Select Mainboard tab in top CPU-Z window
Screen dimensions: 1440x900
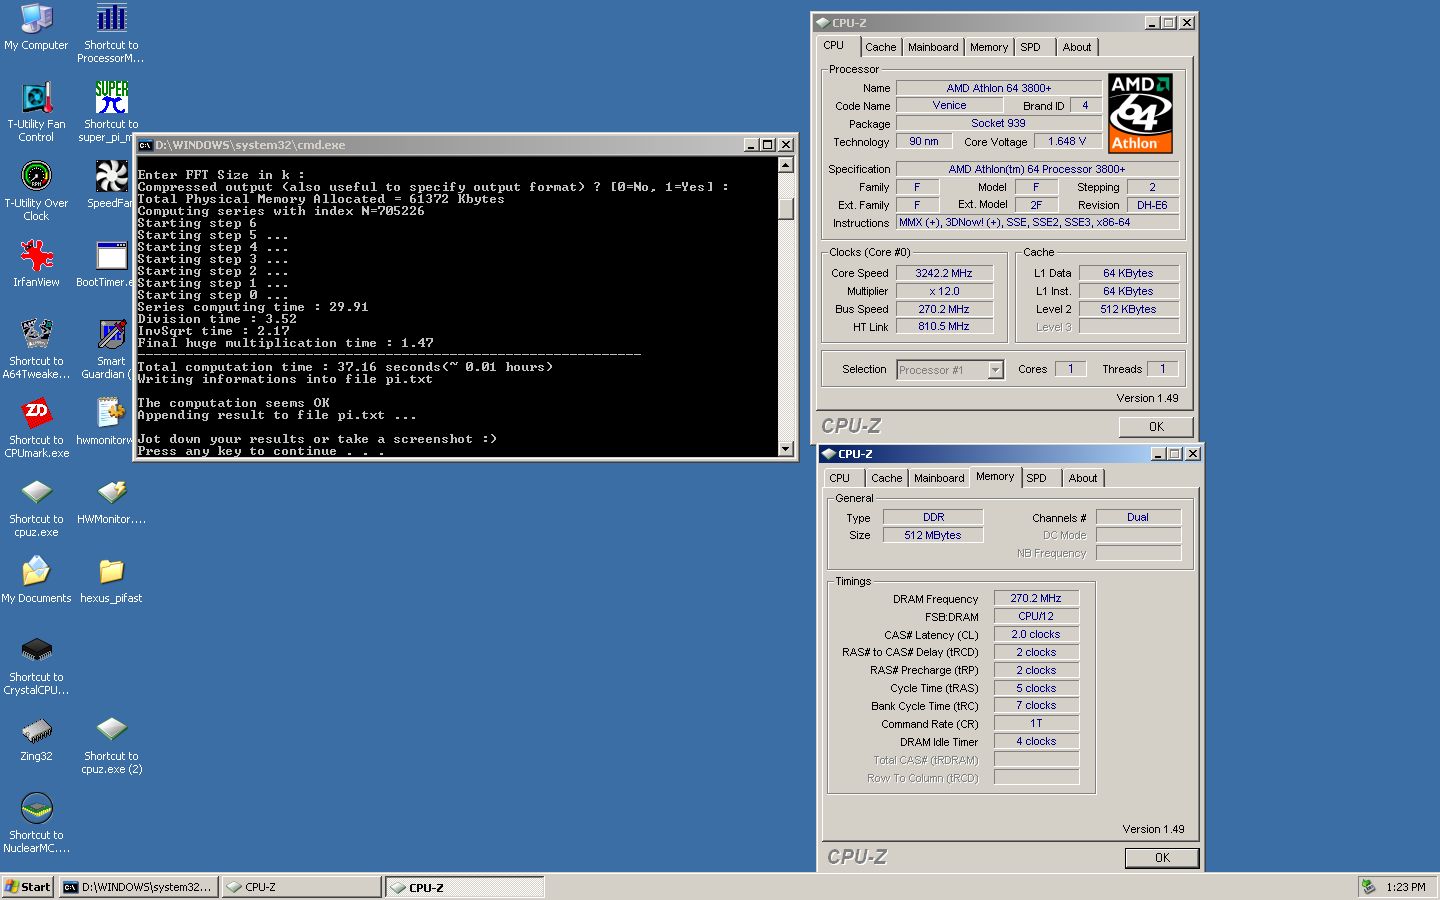[x=933, y=47]
